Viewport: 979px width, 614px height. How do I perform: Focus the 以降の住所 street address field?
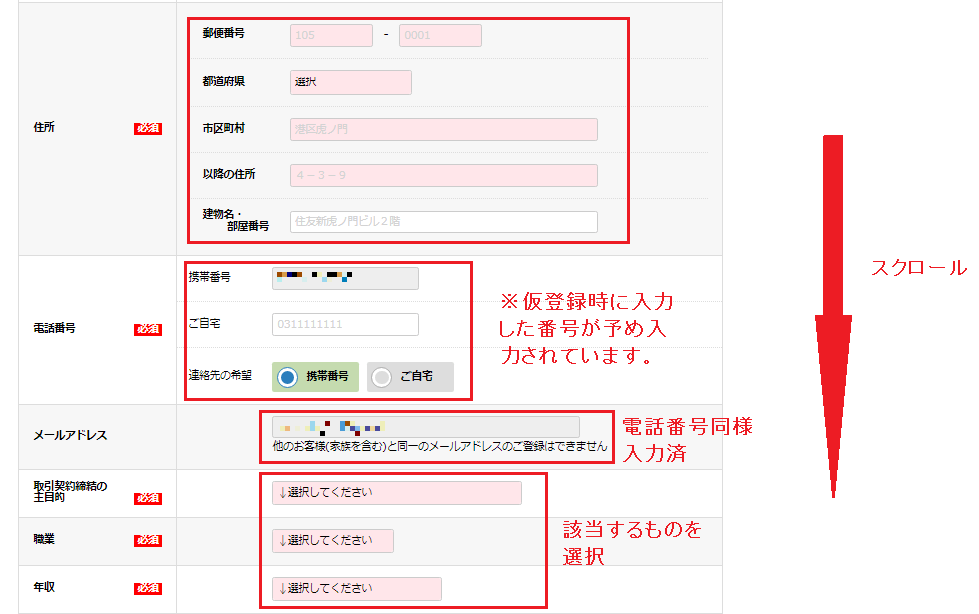tap(444, 176)
